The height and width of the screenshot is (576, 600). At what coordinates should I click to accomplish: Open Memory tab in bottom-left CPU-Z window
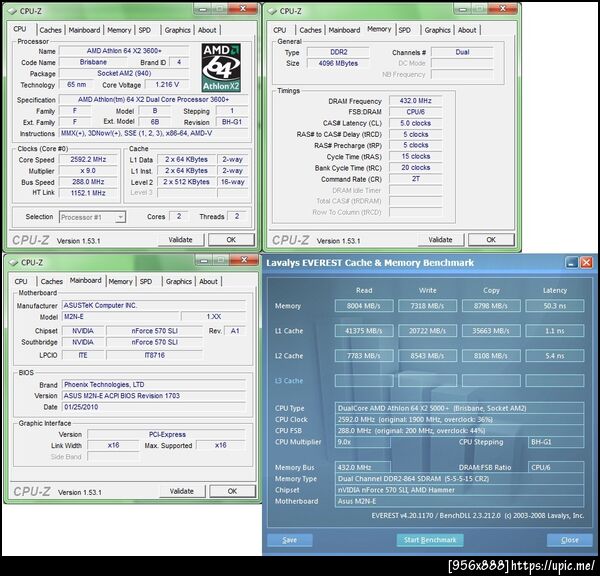point(121,281)
